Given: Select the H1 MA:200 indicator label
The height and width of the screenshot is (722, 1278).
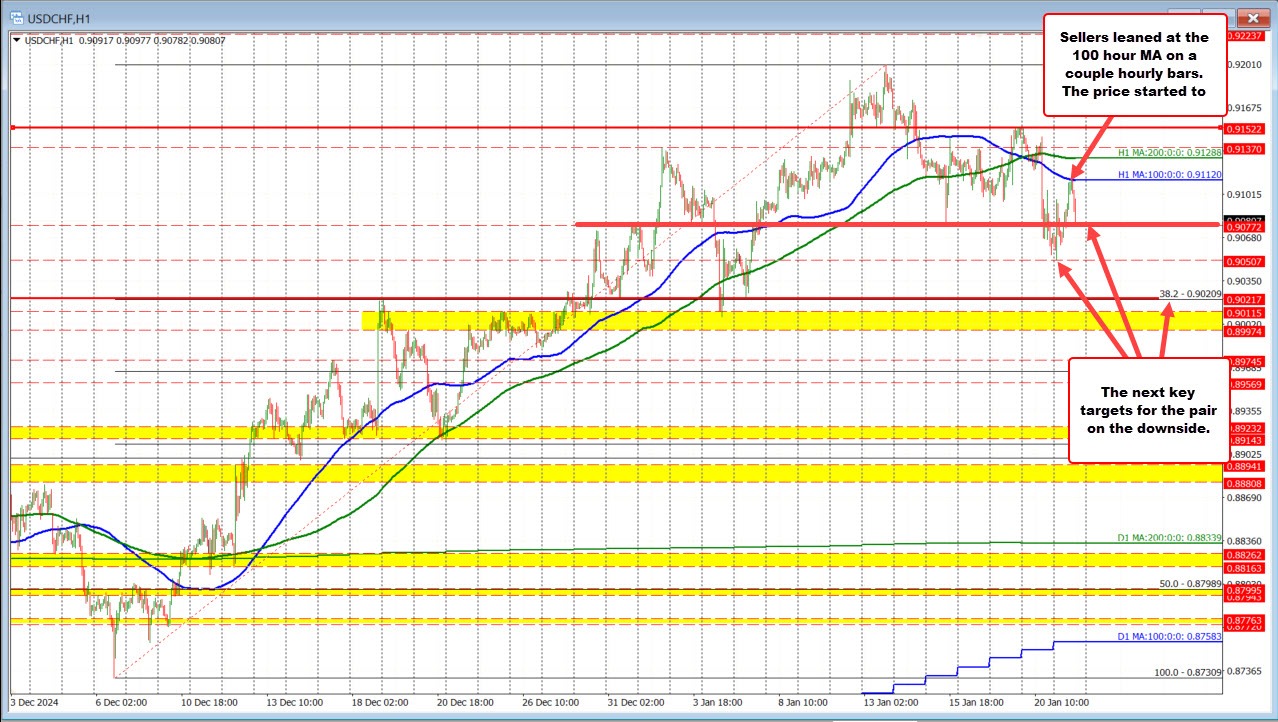Looking at the screenshot, I should [x=1168, y=151].
